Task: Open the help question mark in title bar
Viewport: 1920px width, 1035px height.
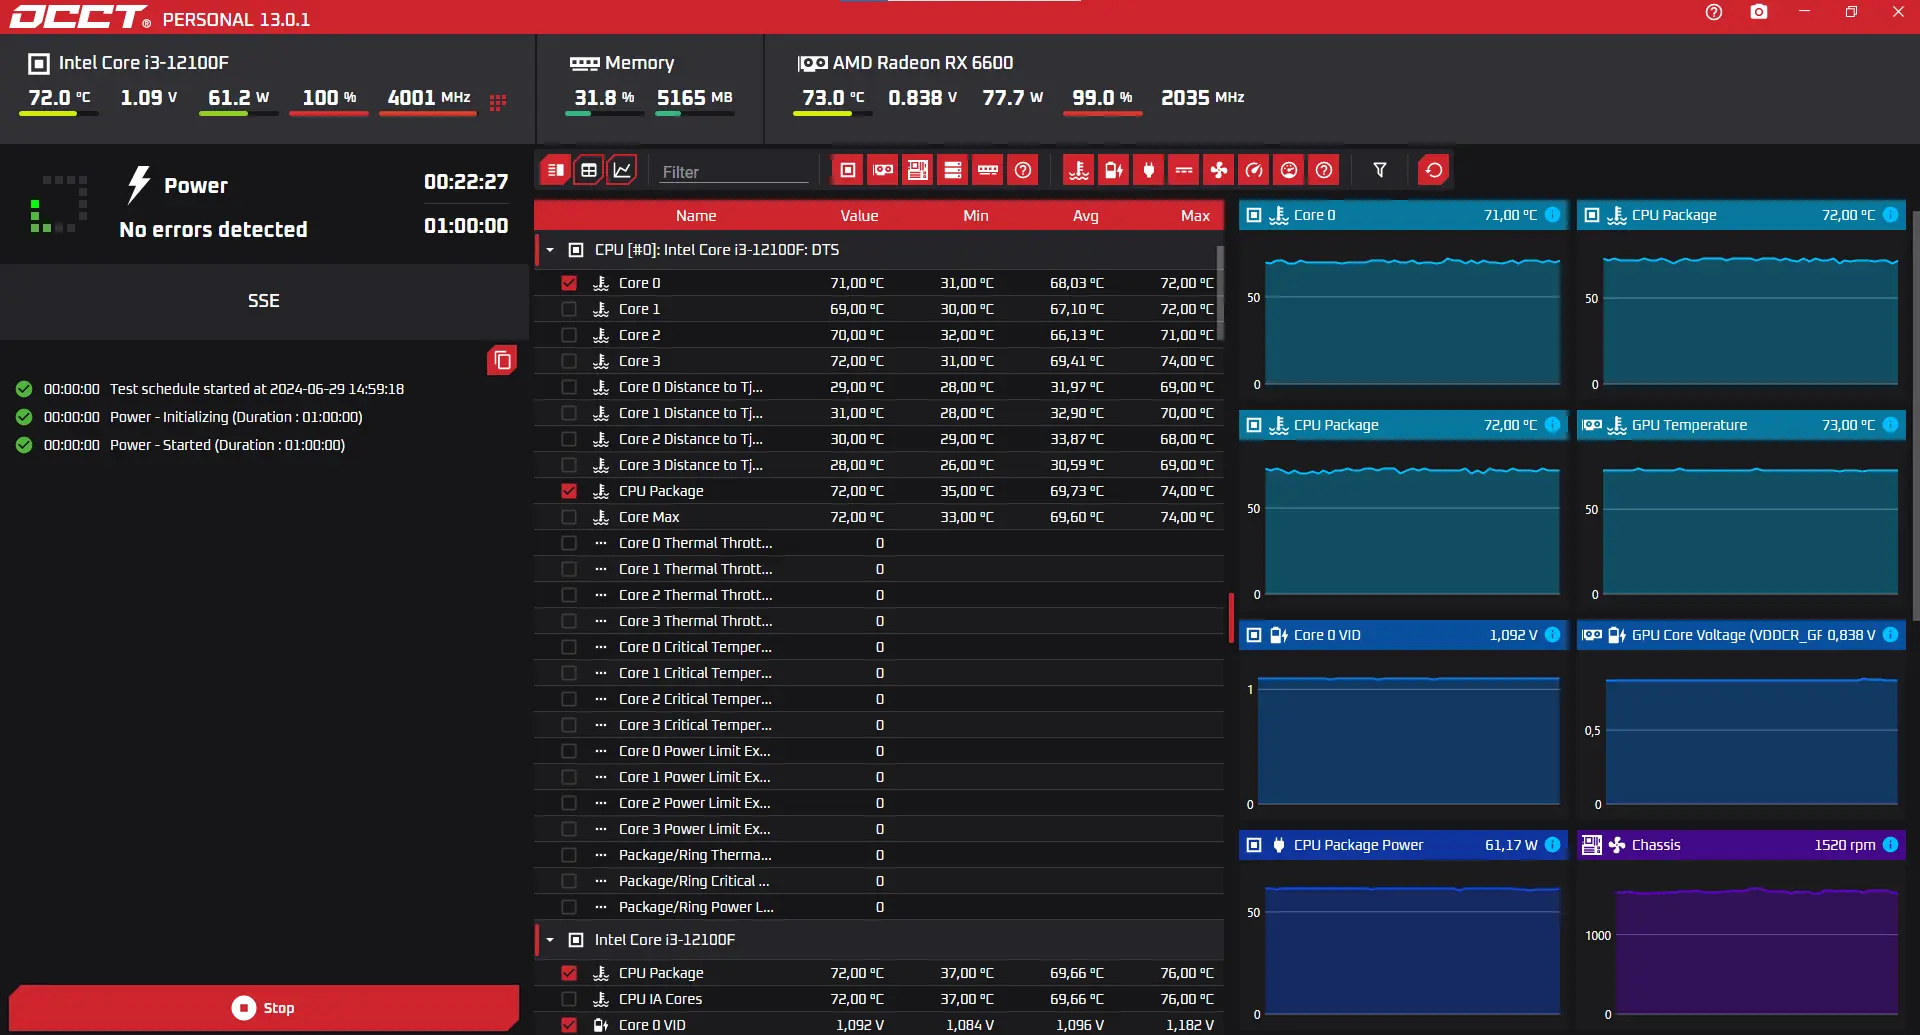Action: click(1714, 12)
